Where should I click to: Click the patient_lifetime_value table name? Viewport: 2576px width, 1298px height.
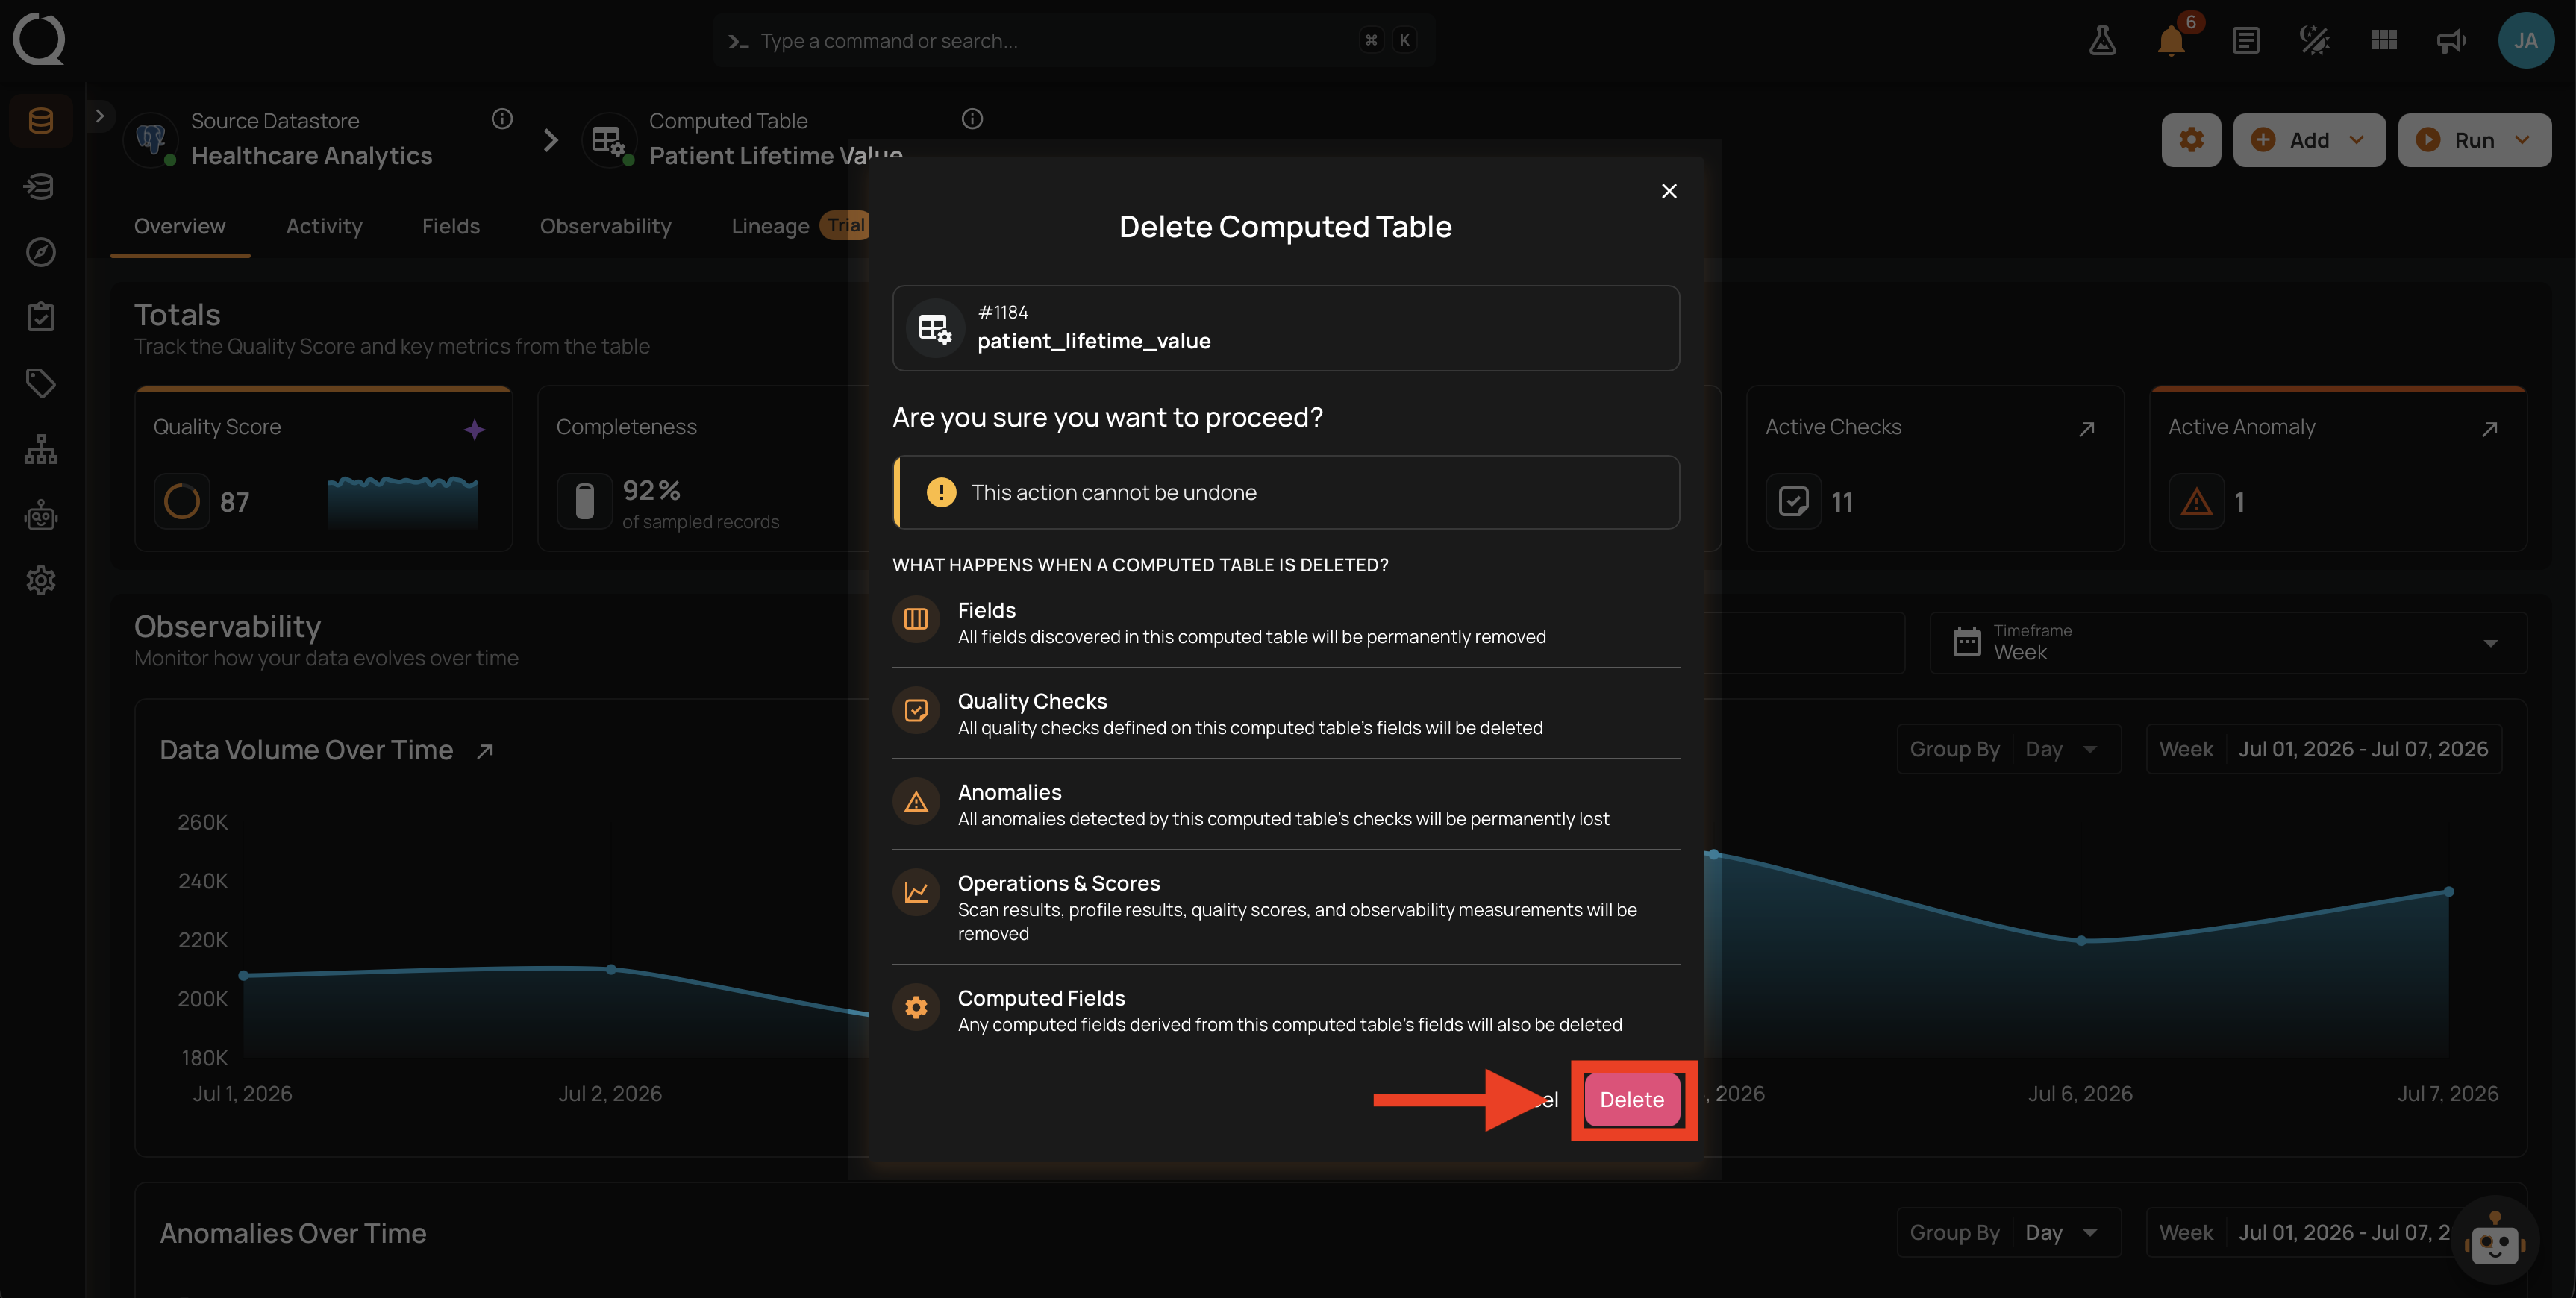tap(1093, 341)
